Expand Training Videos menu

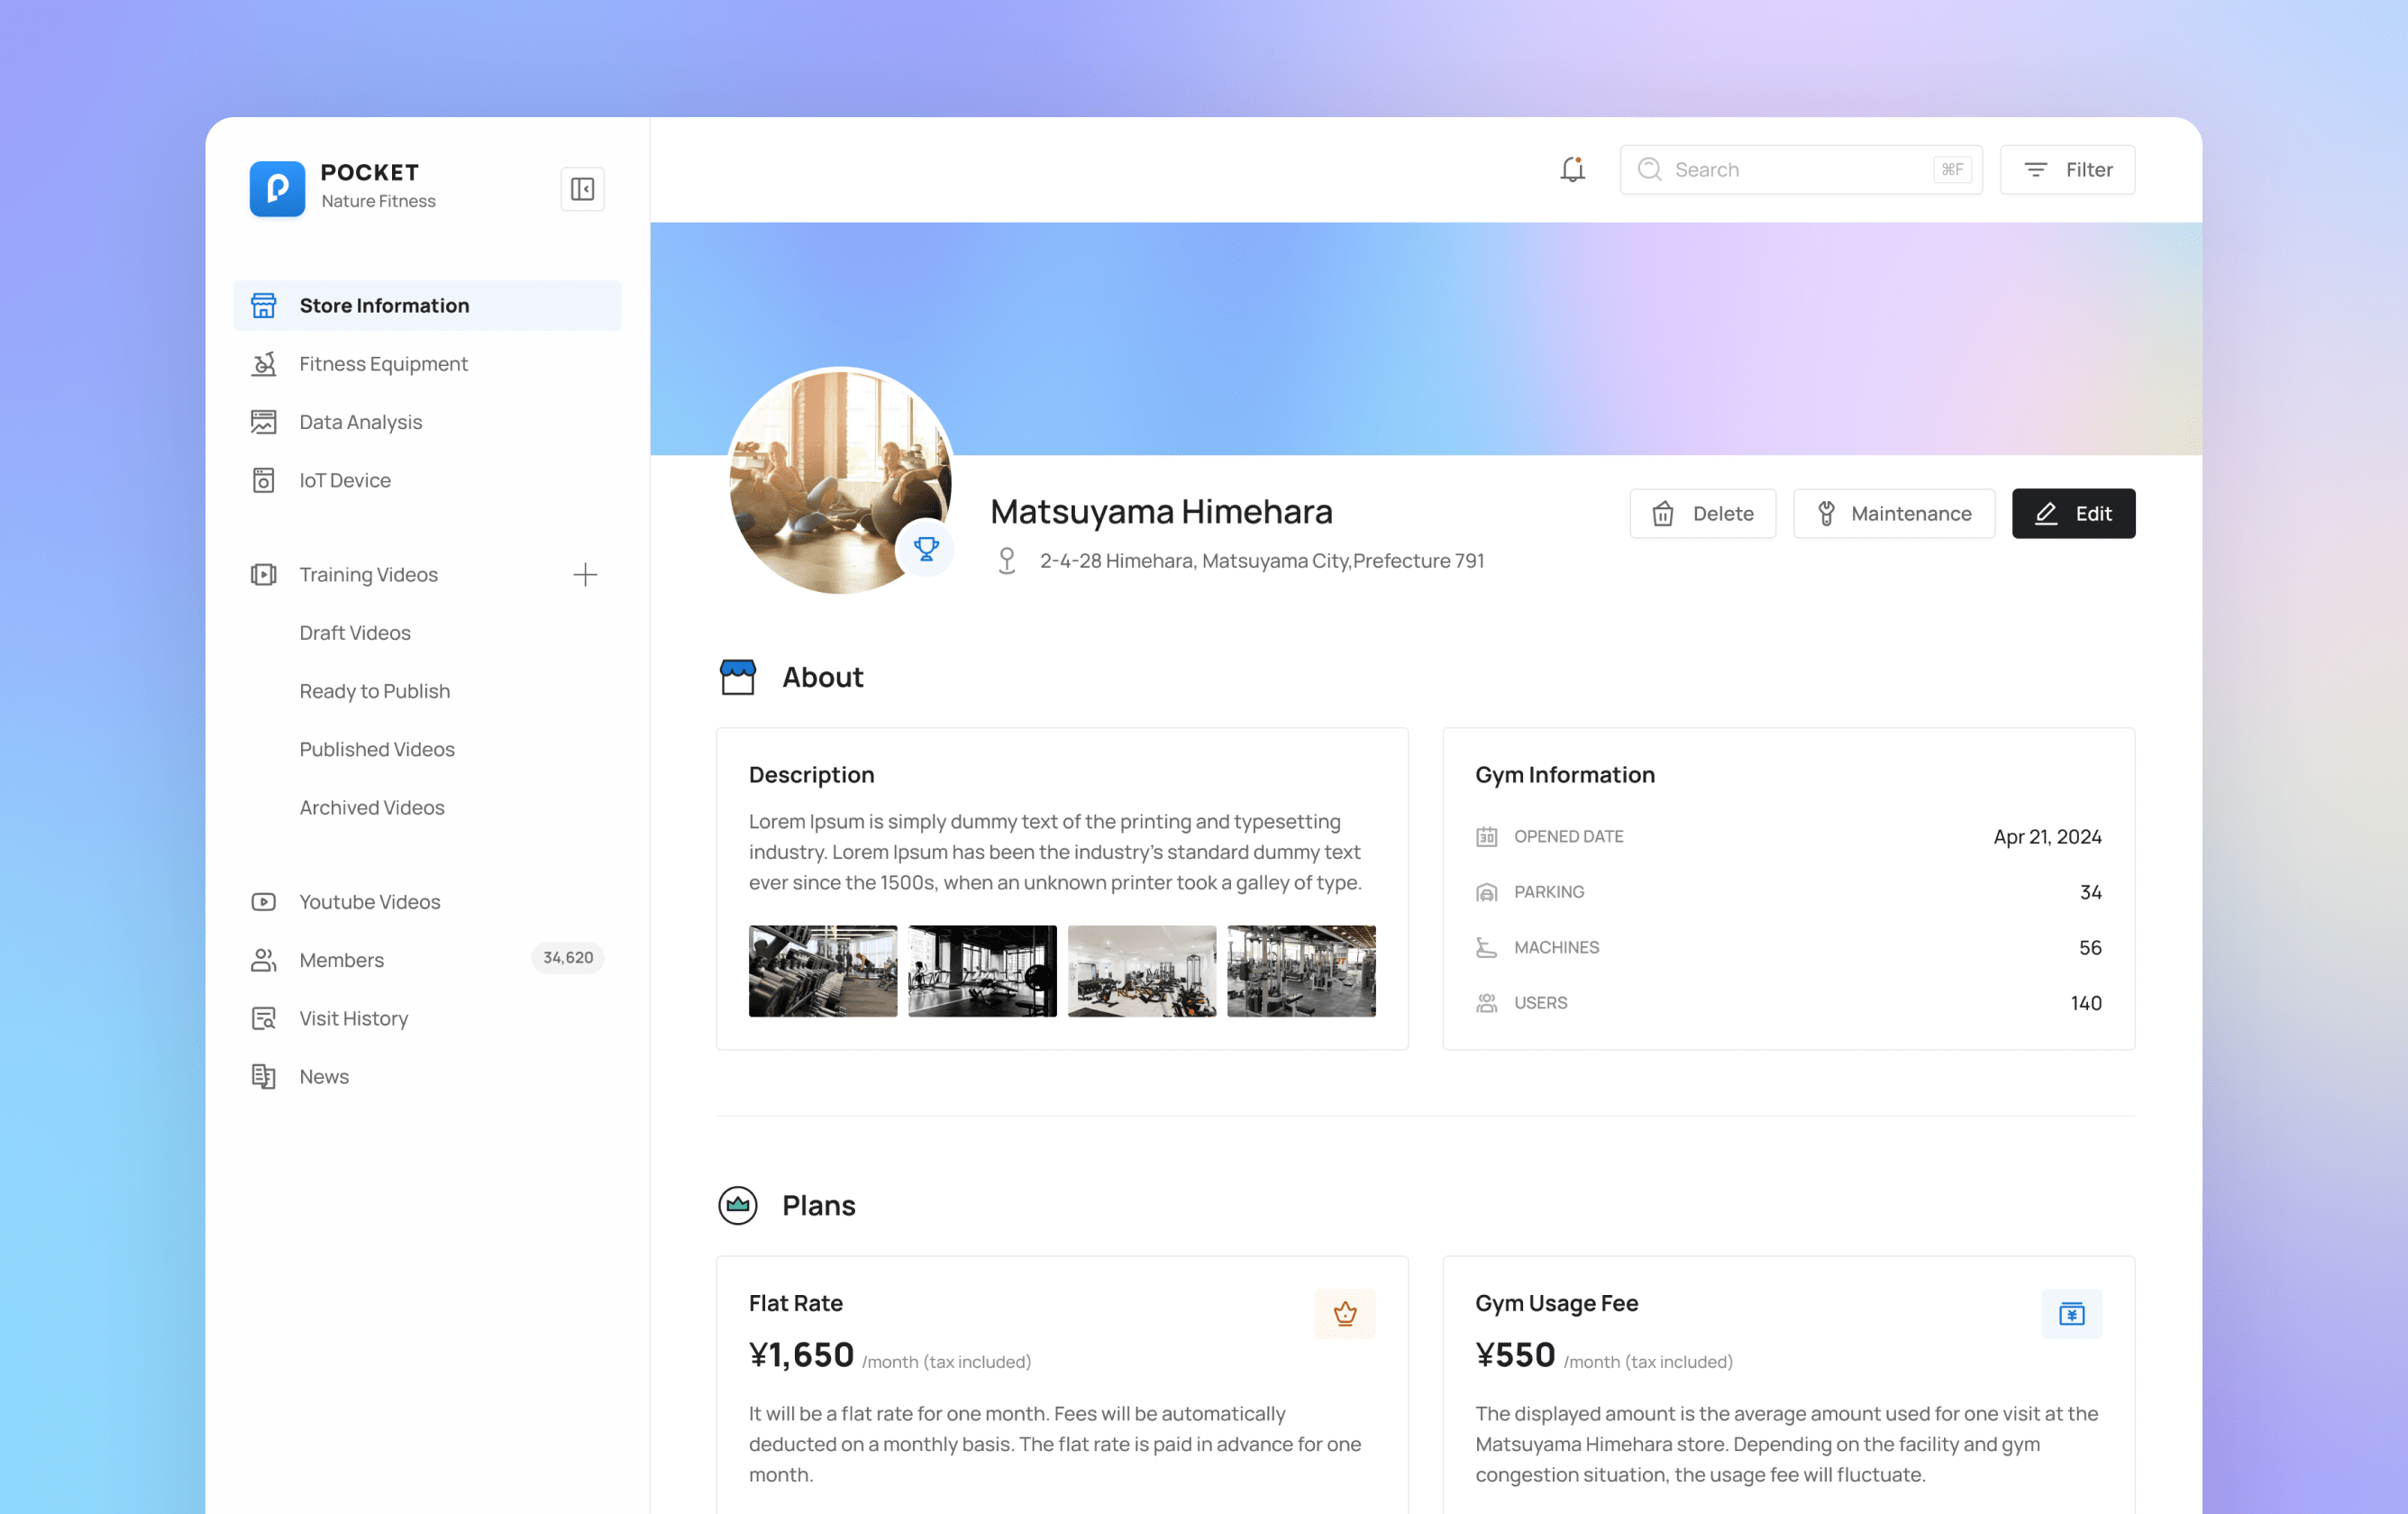click(368, 574)
